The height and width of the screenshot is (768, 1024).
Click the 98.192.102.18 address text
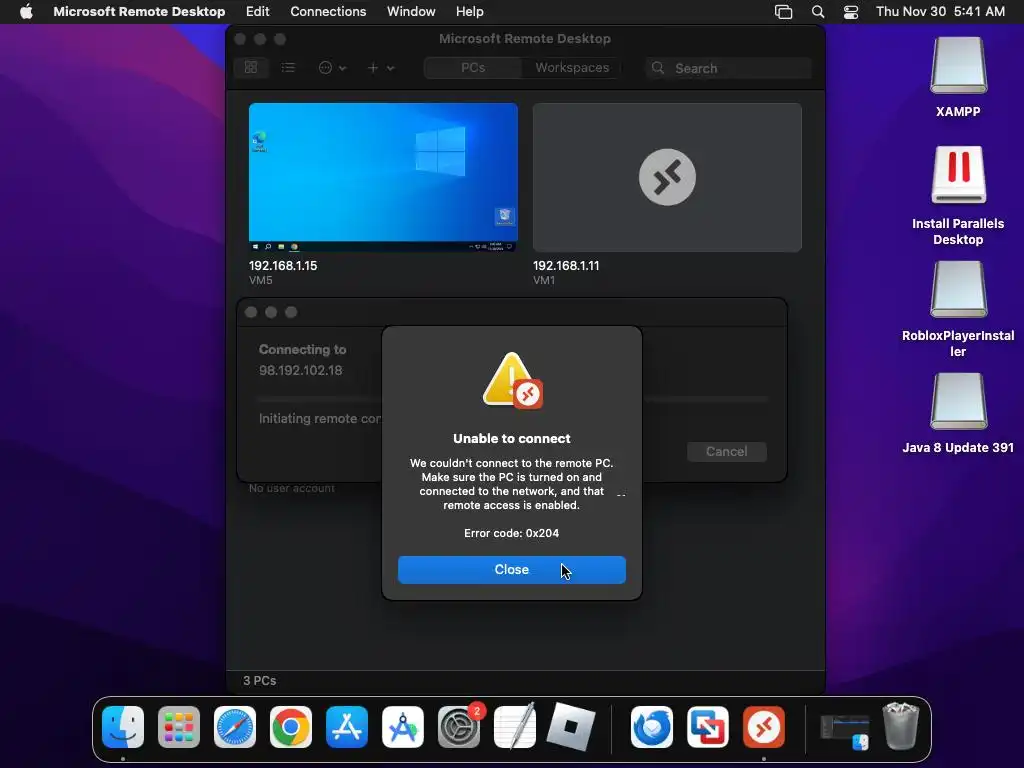pyautogui.click(x=300, y=370)
